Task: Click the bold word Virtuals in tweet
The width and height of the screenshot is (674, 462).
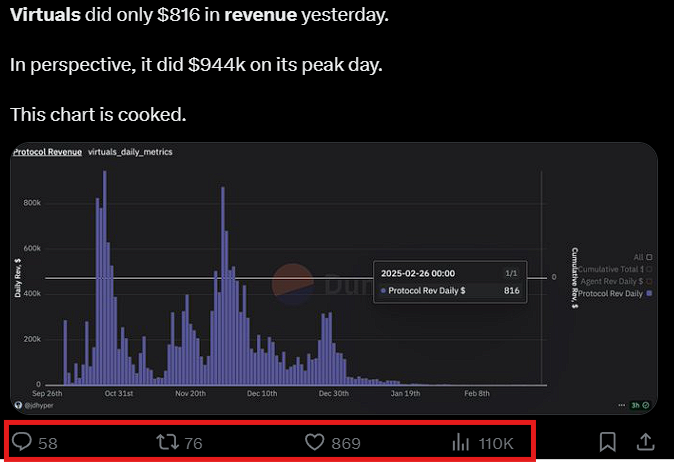Action: click(45, 15)
